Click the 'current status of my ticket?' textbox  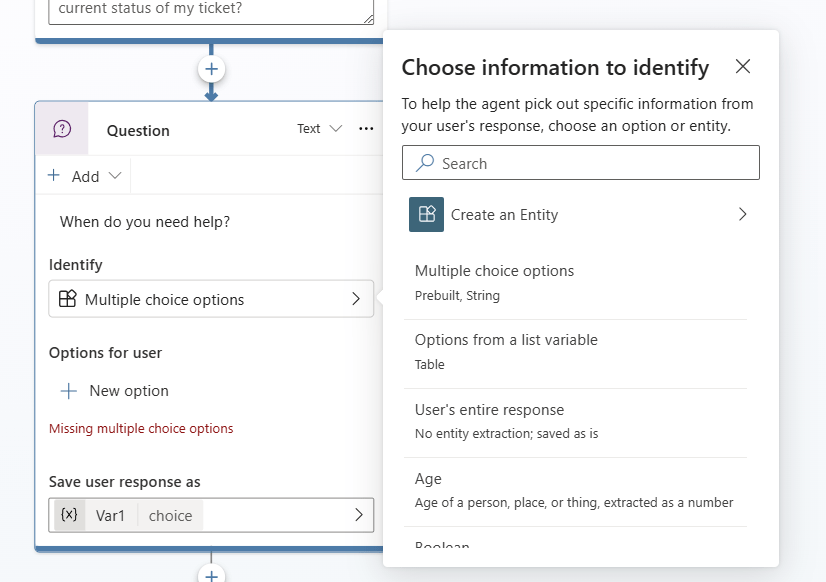click(x=211, y=12)
